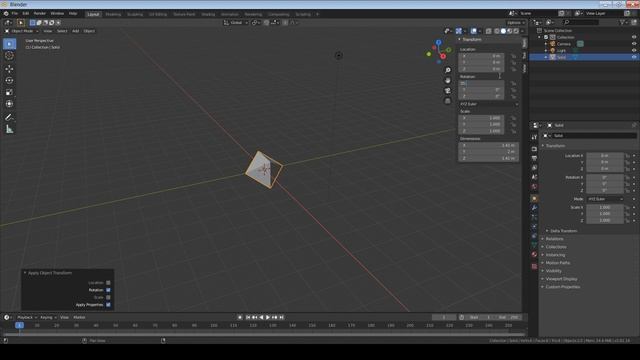Viewport: 640px width, 360px height.
Task: Toggle the camera view icon
Action: pos(448,91)
